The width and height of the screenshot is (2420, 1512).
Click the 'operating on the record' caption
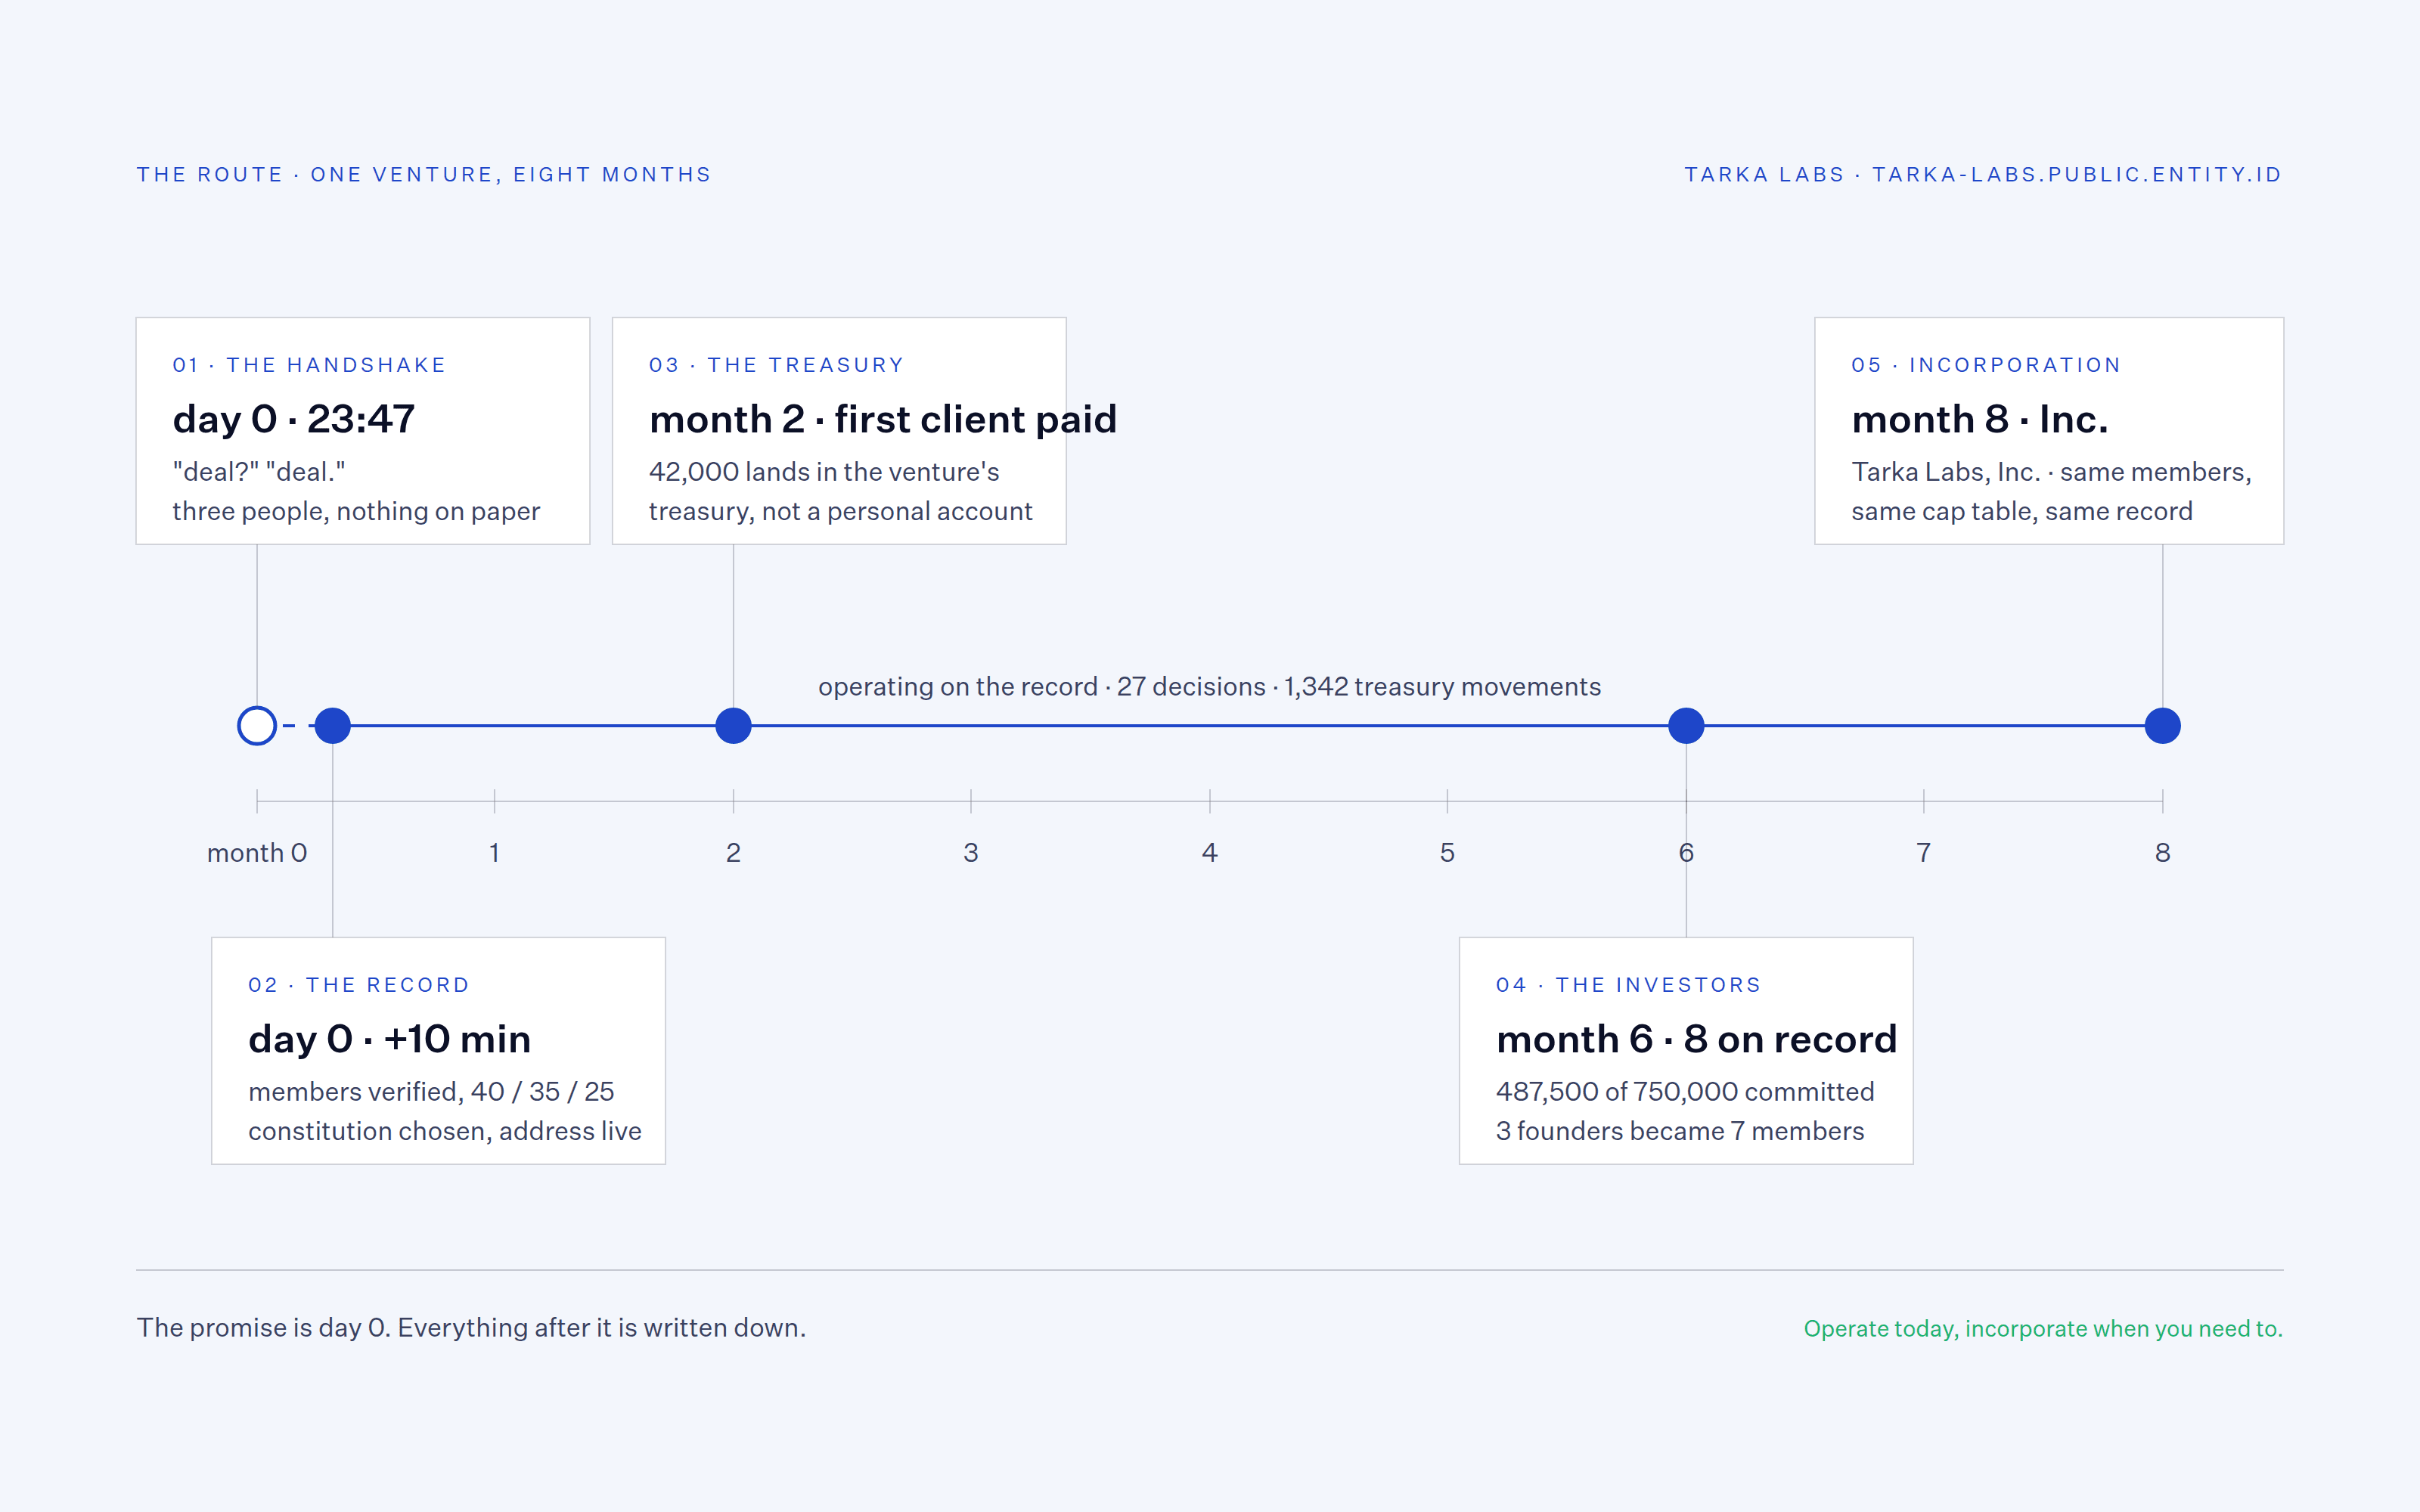[1209, 686]
